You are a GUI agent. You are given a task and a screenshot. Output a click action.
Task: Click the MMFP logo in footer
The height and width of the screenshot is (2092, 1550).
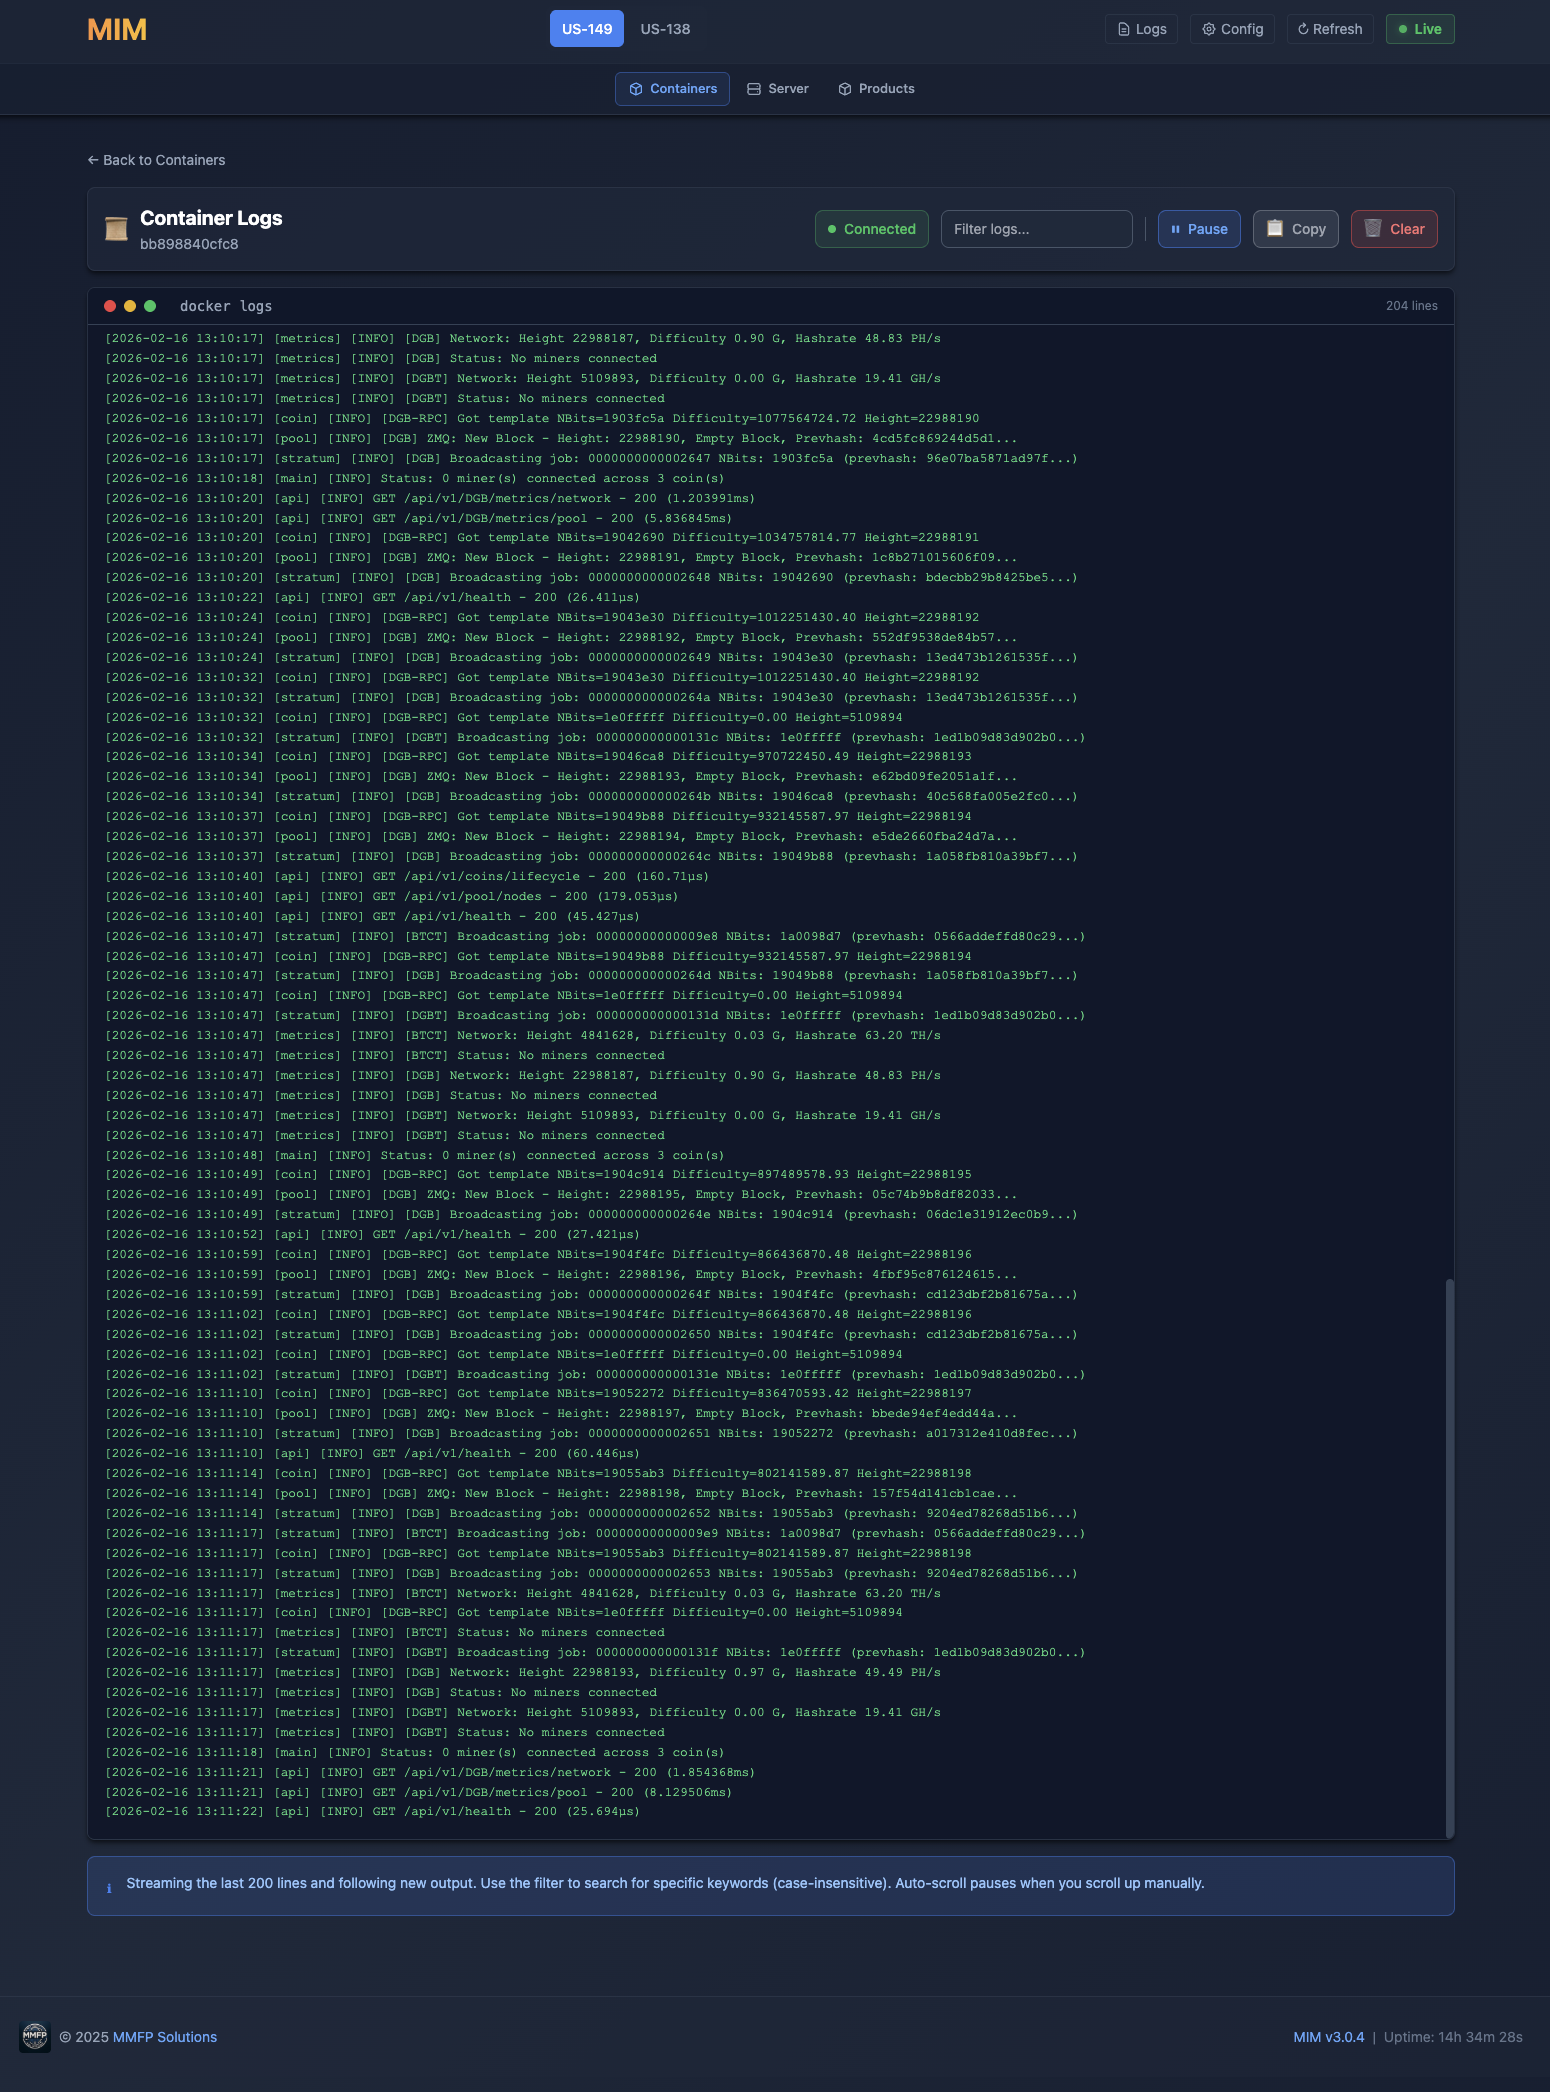35,2036
